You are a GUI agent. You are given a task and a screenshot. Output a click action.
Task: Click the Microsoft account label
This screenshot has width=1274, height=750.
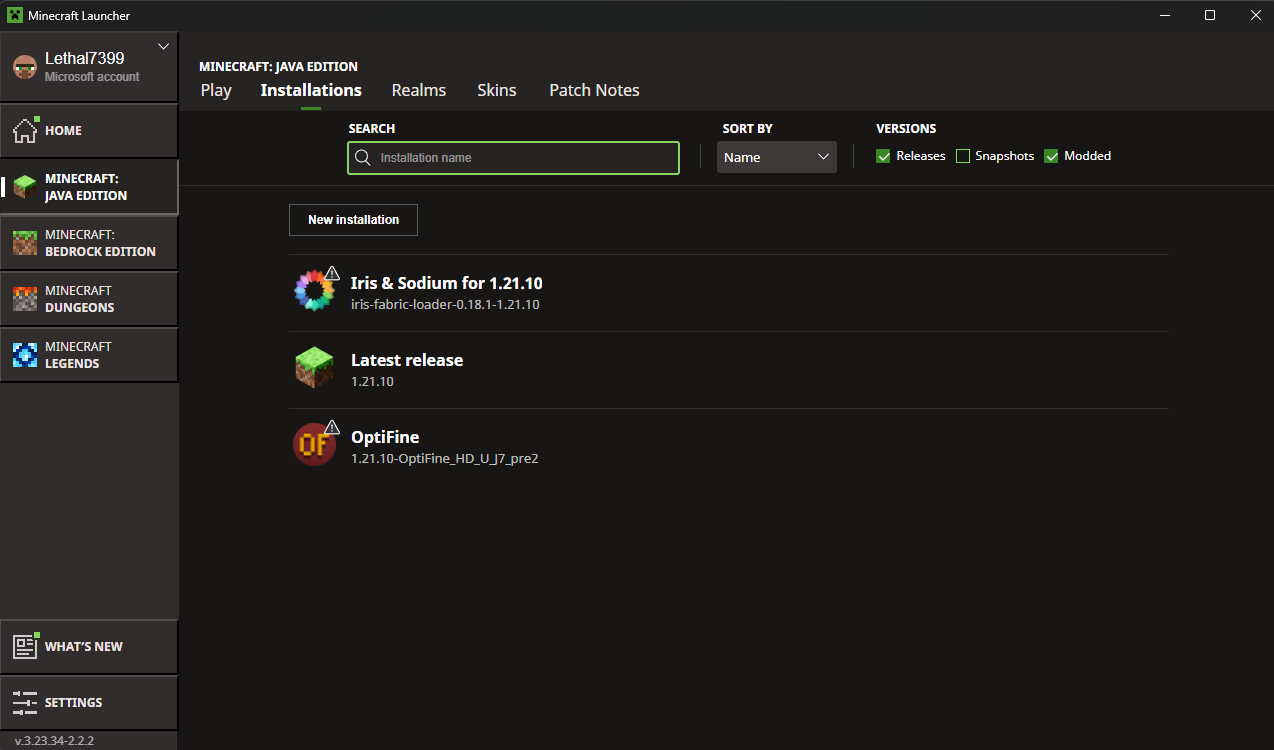coord(92,77)
